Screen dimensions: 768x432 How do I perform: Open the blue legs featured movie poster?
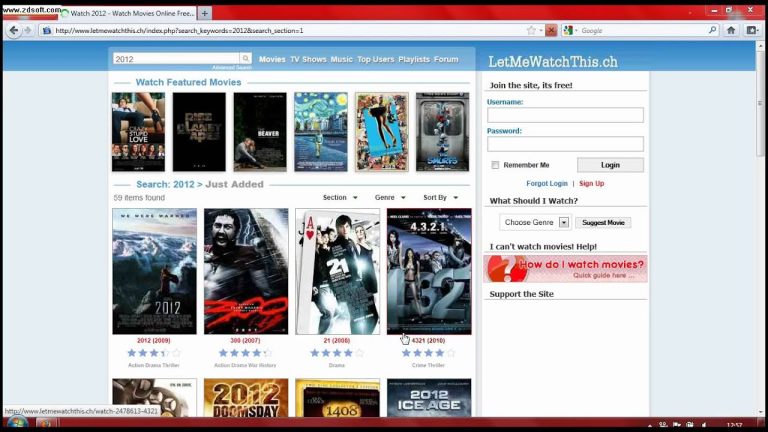coord(382,132)
